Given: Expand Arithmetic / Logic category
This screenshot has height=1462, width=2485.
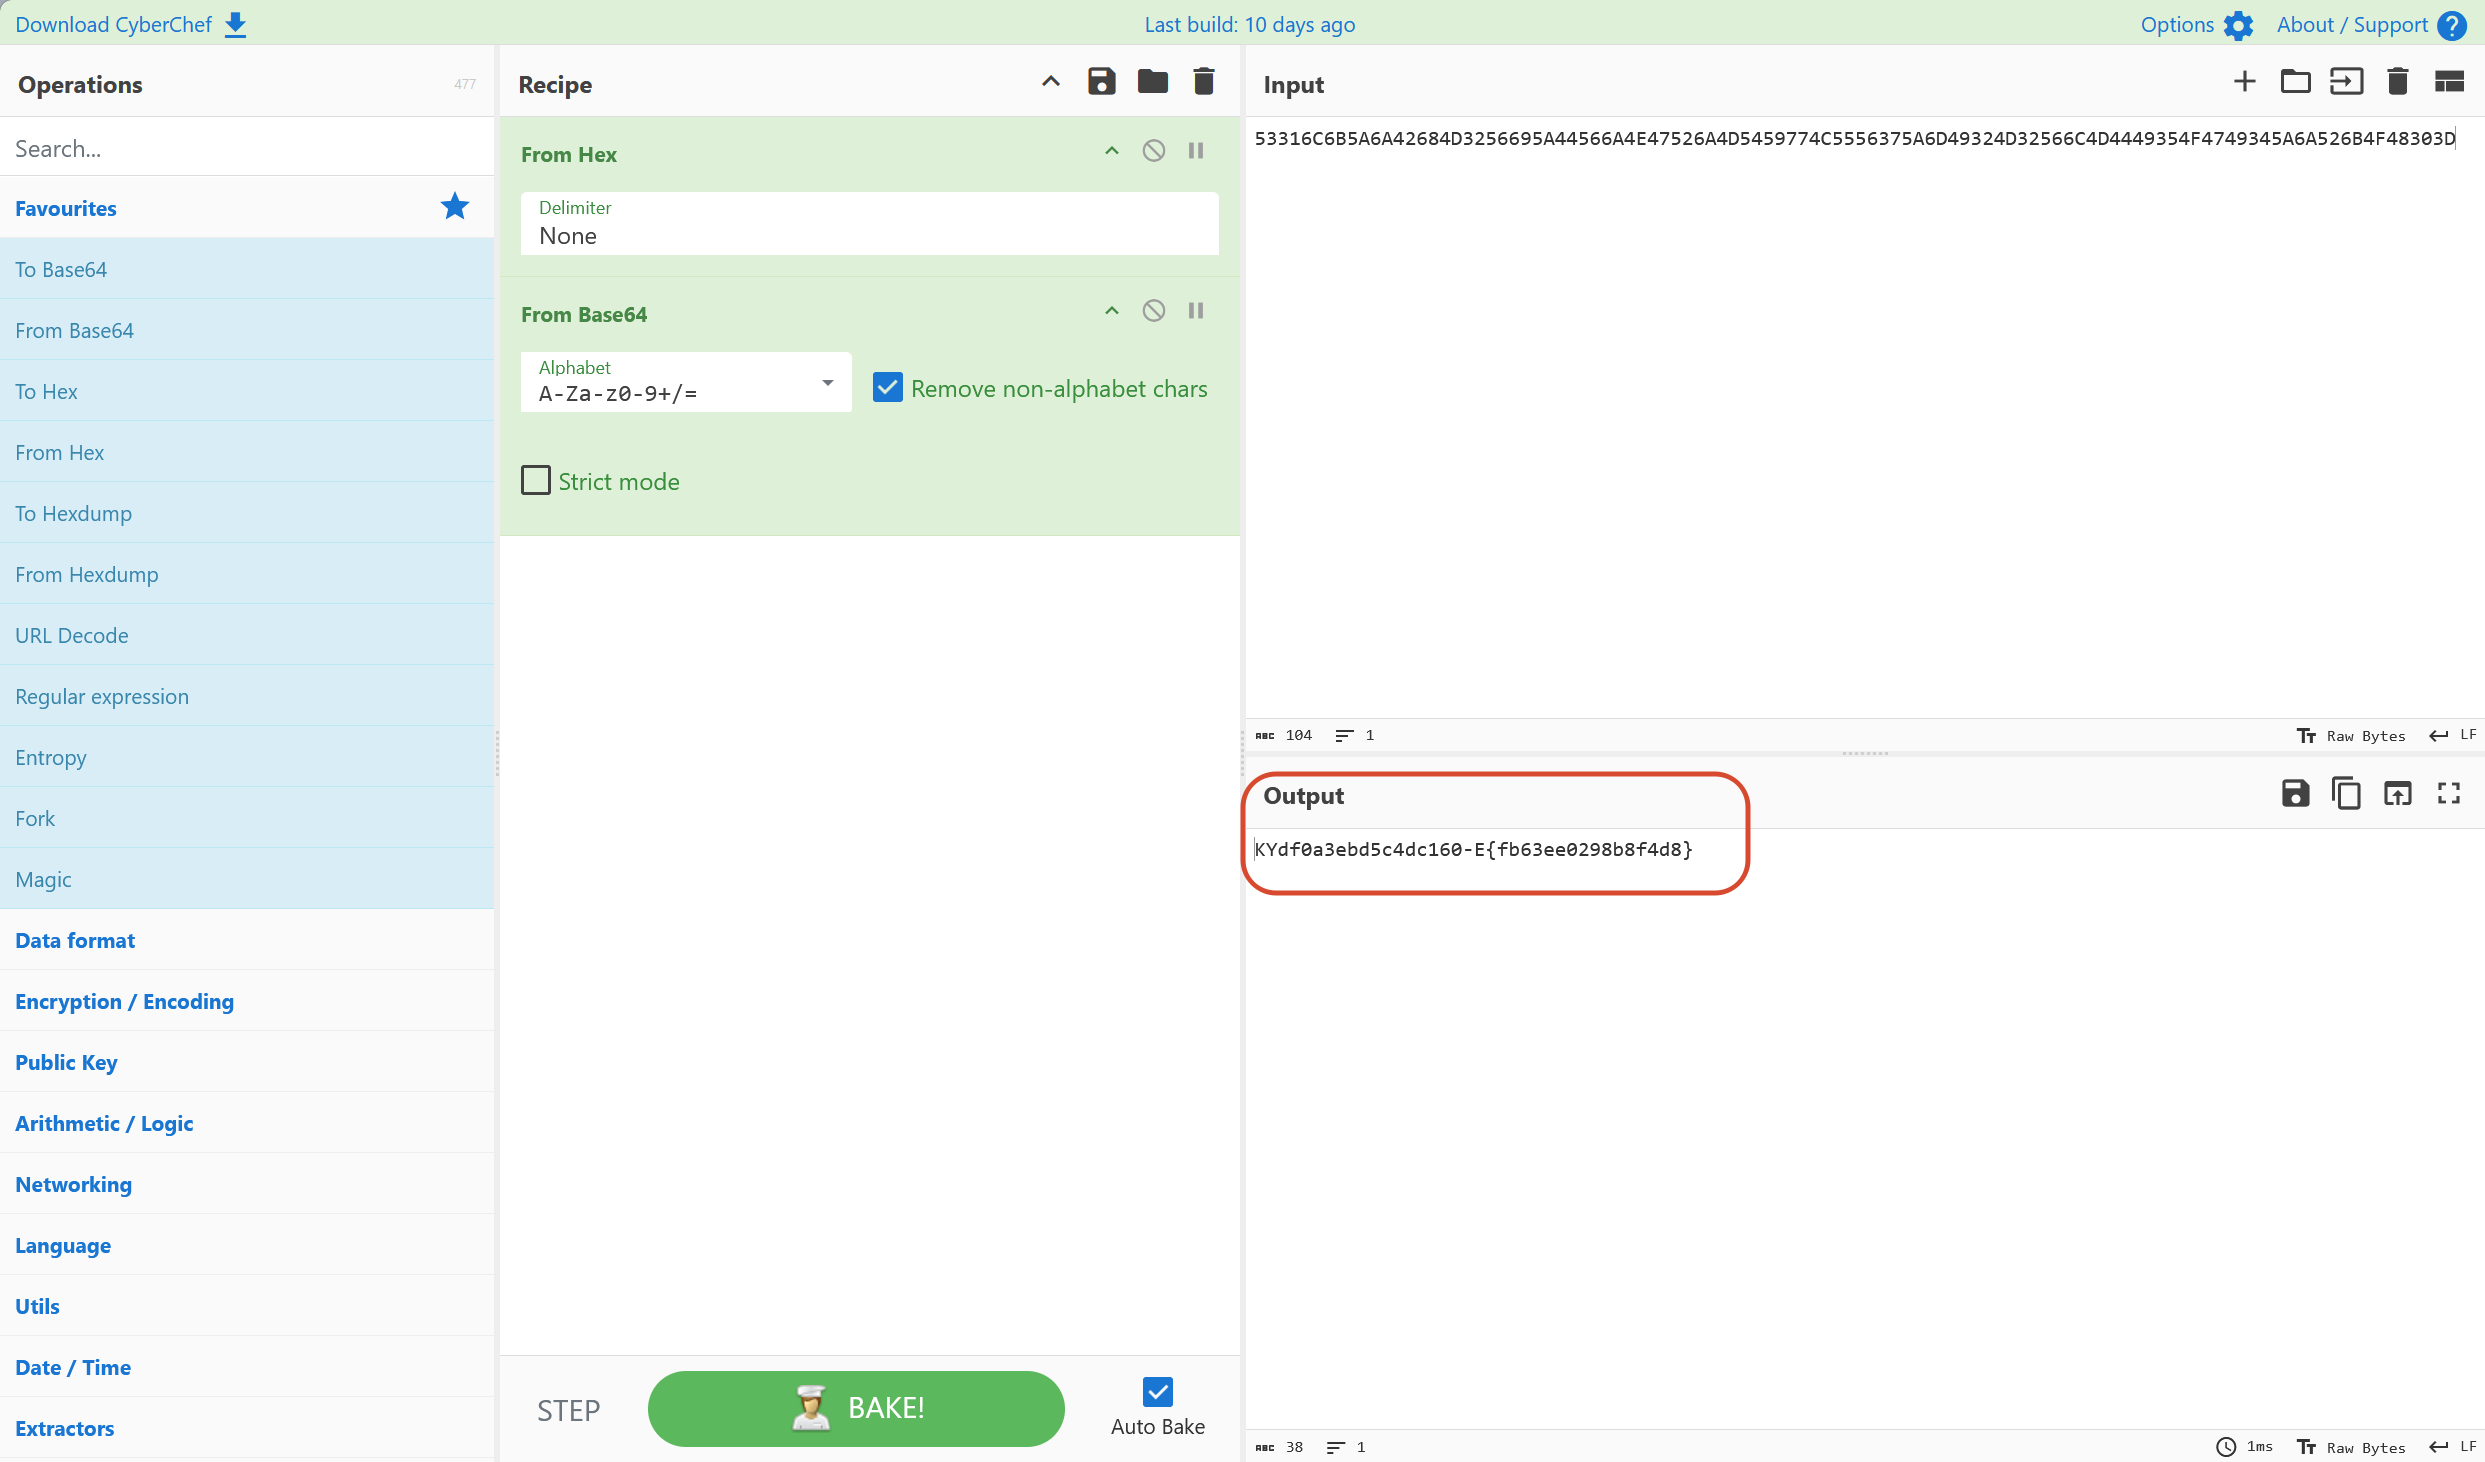Looking at the screenshot, I should [x=247, y=1123].
